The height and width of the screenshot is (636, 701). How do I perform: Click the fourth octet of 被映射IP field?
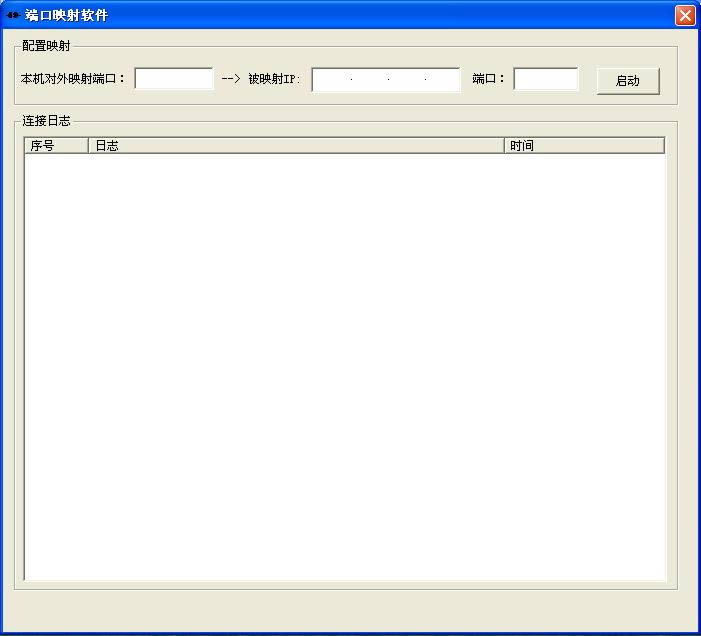[x=442, y=80]
